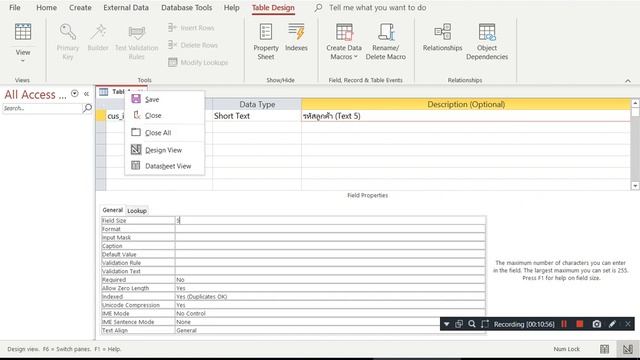The width and height of the screenshot is (640, 360).
Task: Click the Caption property field
Action: 330,246
